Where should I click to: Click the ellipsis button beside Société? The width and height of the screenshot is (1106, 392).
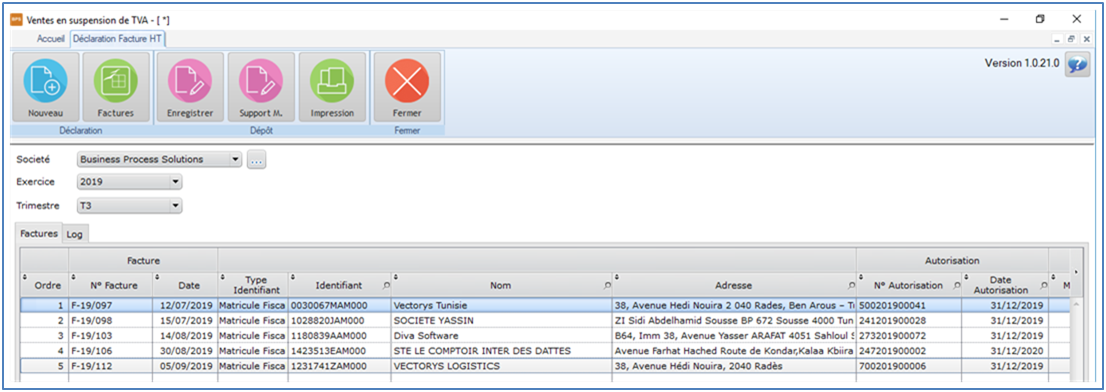click(x=256, y=161)
